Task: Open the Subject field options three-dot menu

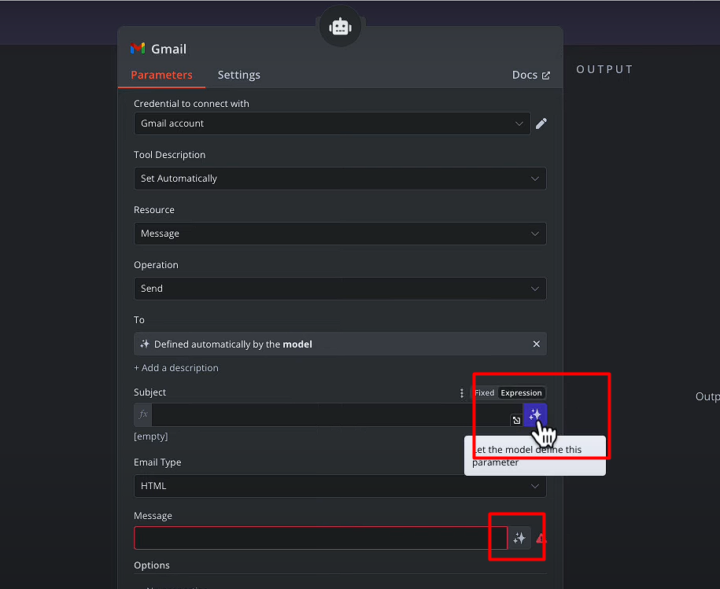Action: coord(461,393)
